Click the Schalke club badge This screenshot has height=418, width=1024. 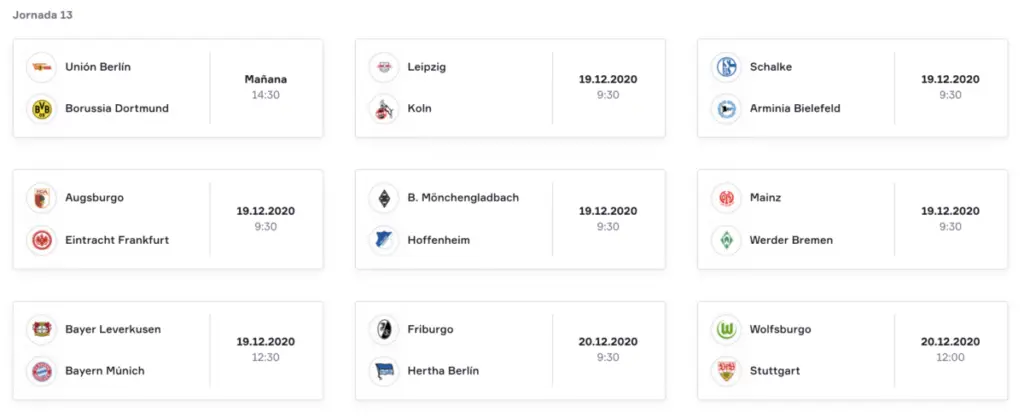click(x=726, y=67)
